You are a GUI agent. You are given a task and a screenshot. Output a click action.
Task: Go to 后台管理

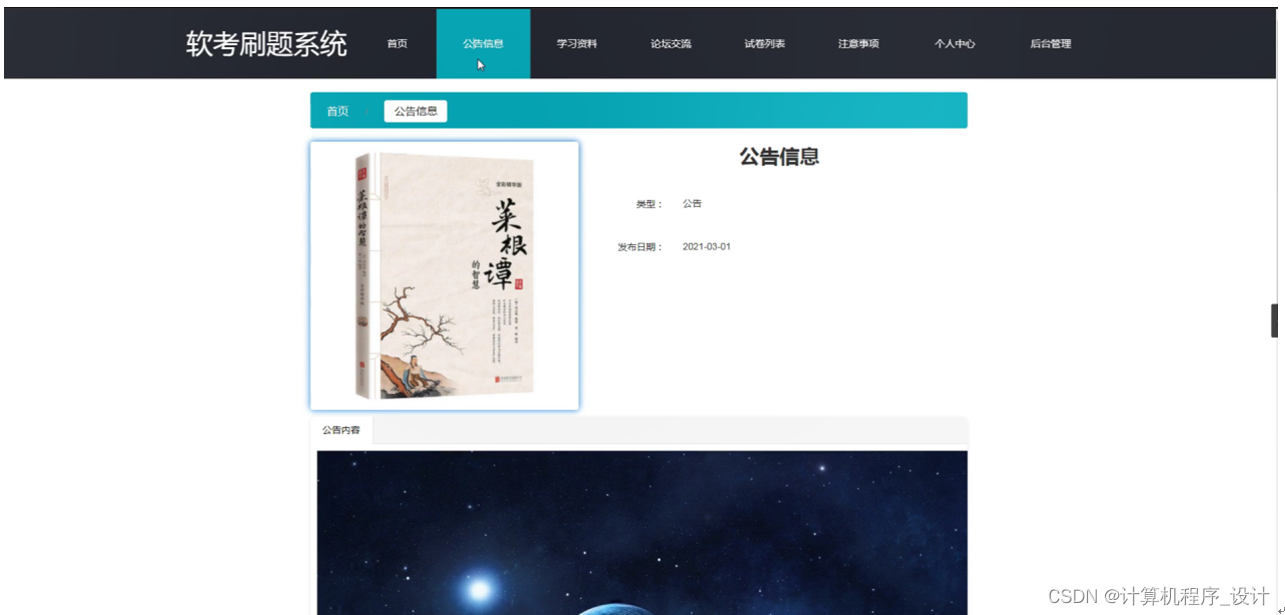[1051, 44]
